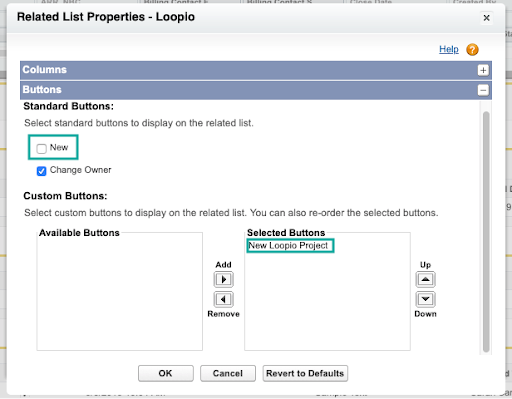Click the Remove left-arrow button

coord(223,299)
